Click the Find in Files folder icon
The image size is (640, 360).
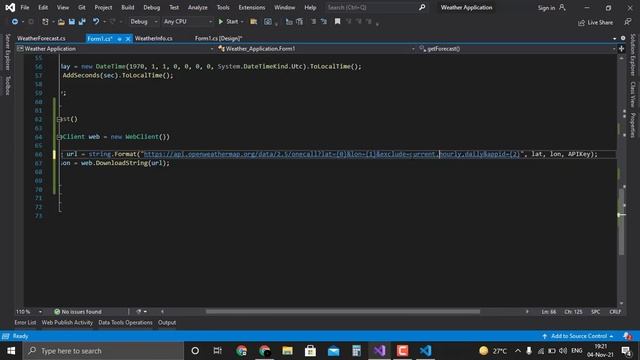(x=253, y=22)
